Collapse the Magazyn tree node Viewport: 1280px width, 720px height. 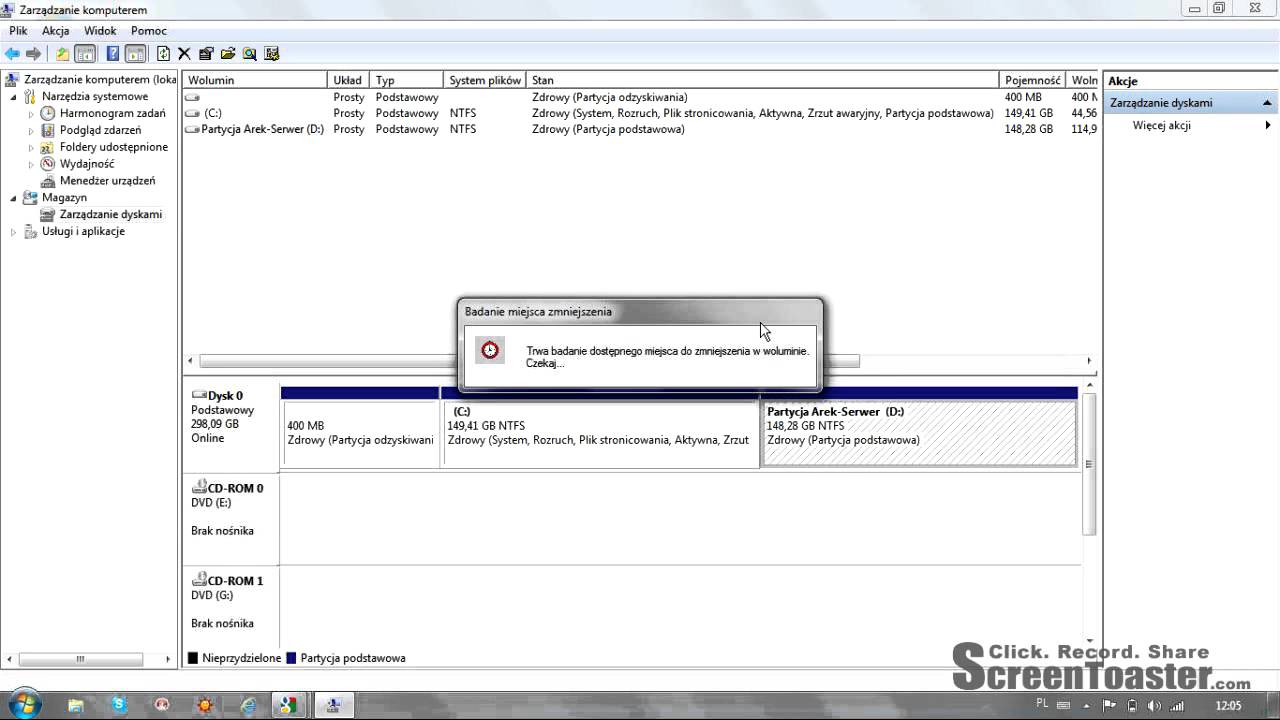point(13,198)
